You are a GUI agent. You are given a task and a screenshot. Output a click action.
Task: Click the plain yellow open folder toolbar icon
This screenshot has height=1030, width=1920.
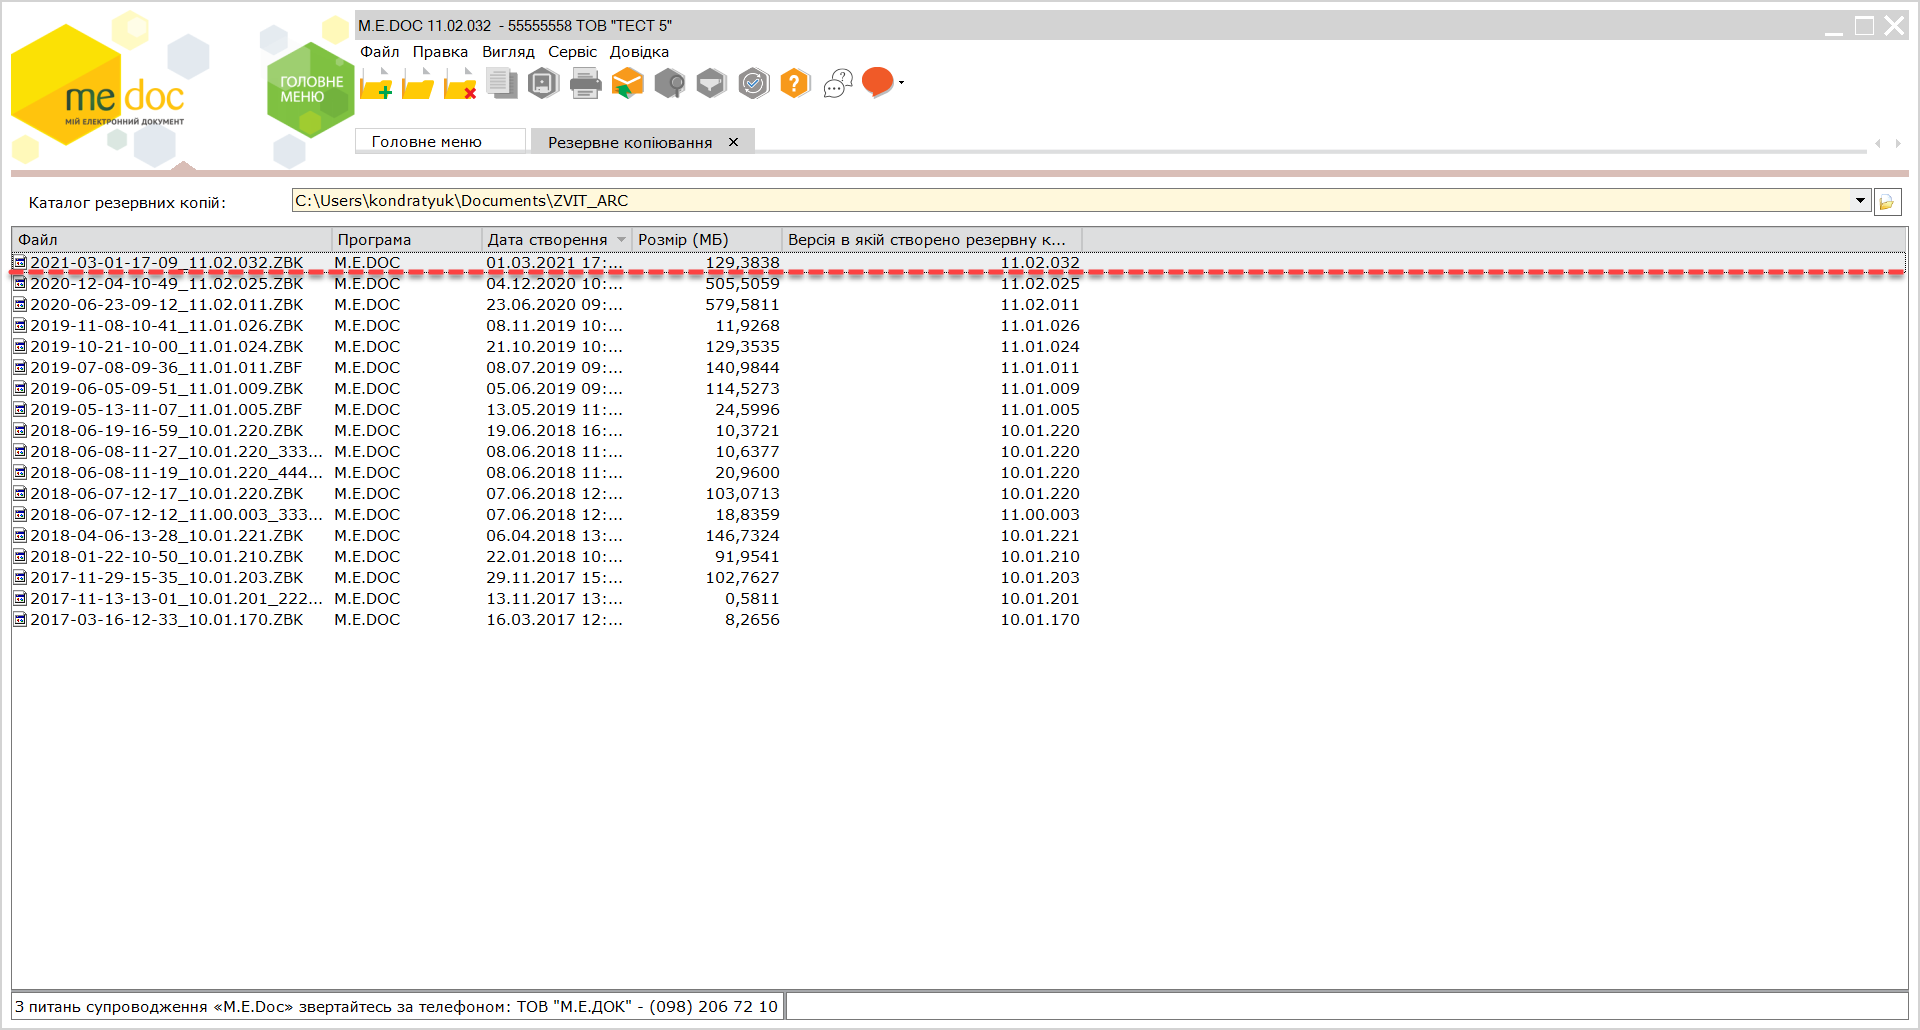click(418, 84)
